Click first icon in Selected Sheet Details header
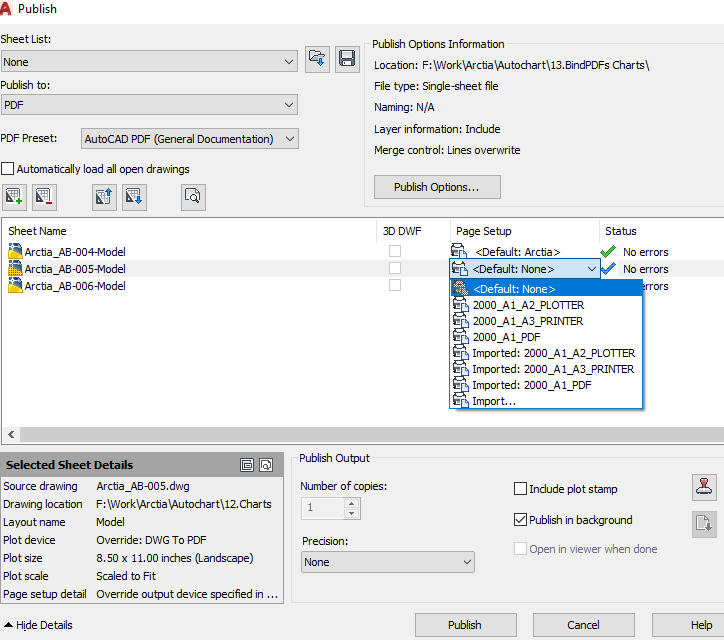This screenshot has width=724, height=640. point(247,465)
